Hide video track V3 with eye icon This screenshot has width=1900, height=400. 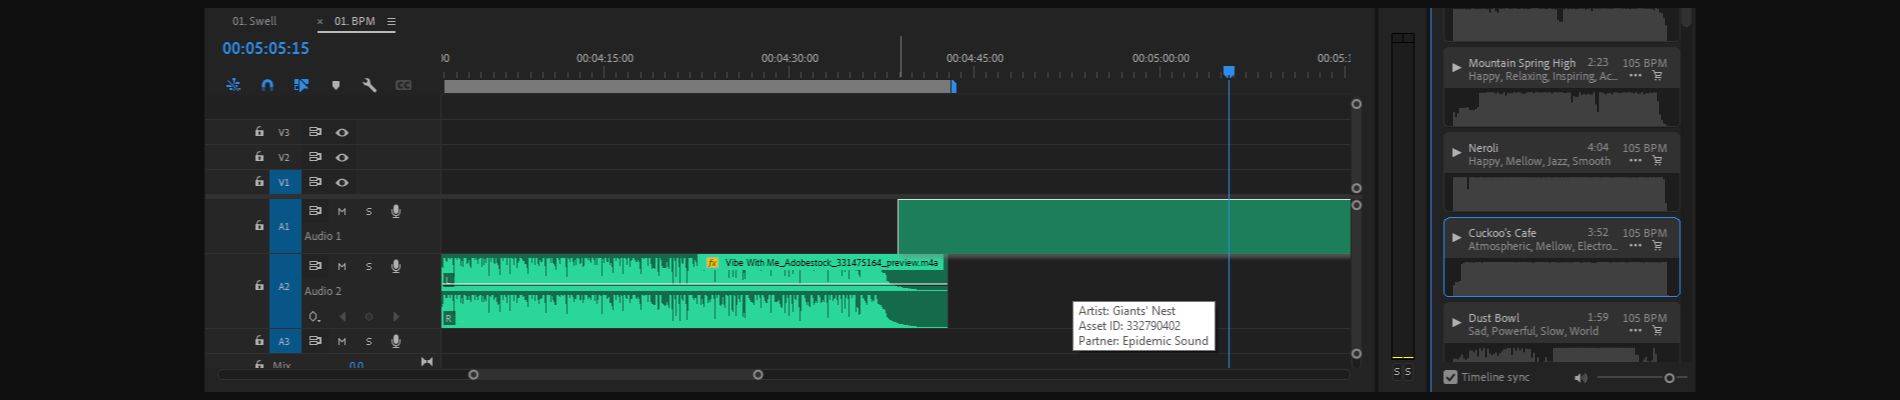342,132
